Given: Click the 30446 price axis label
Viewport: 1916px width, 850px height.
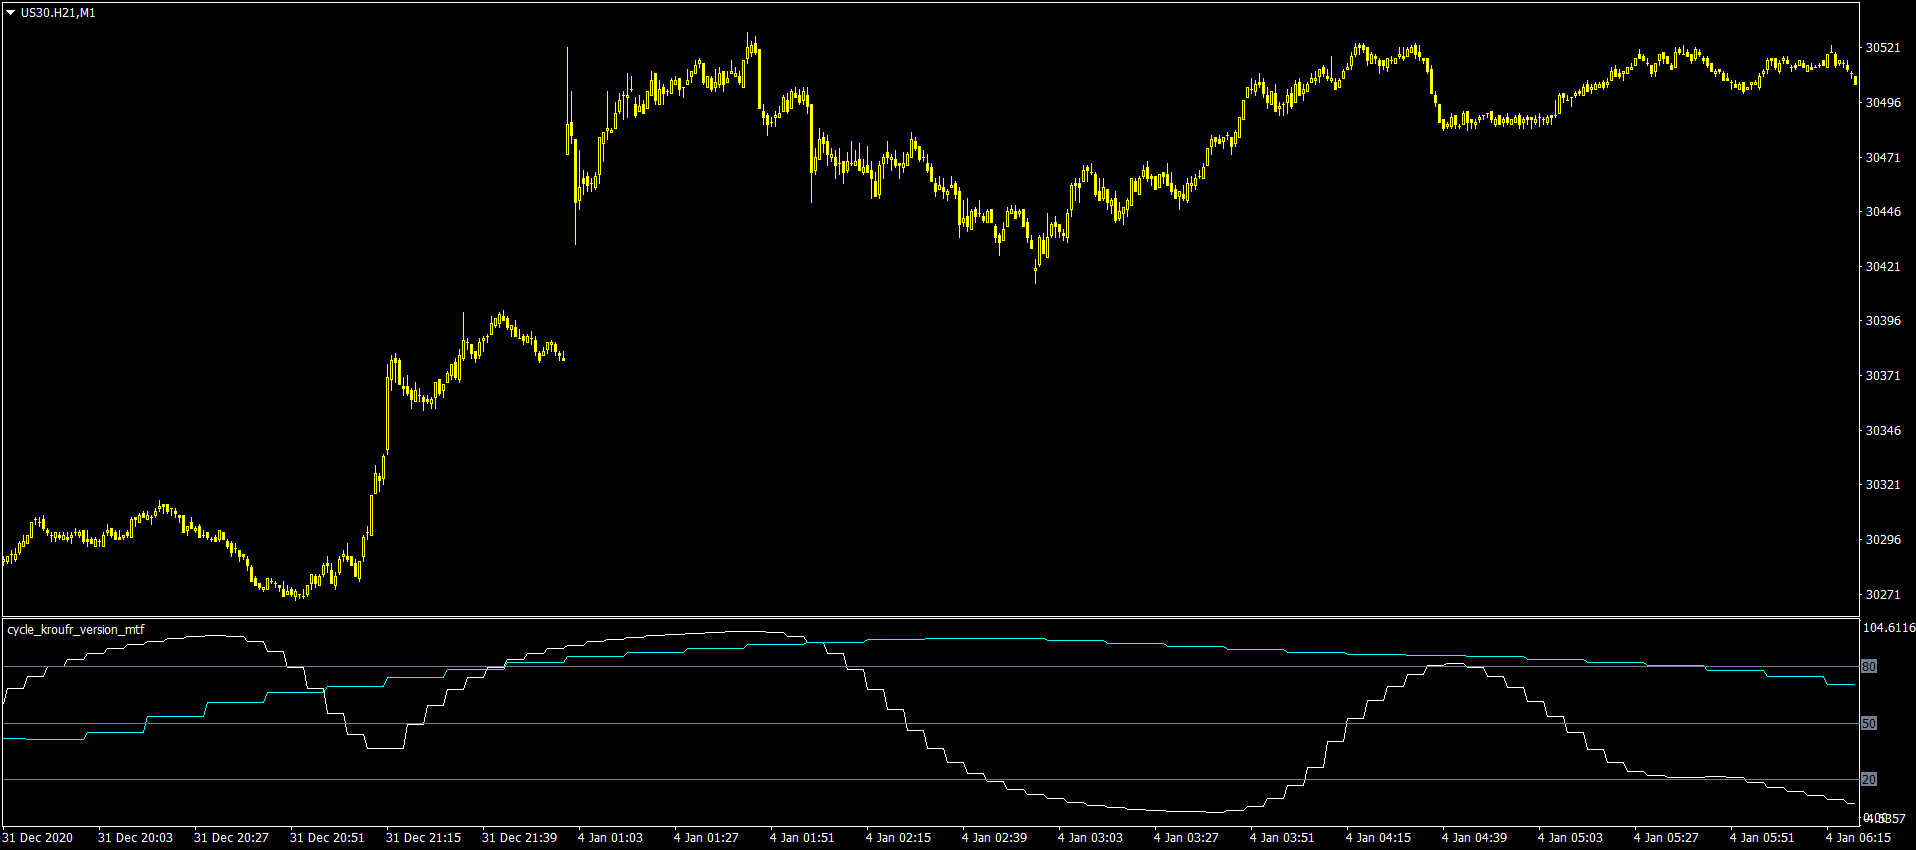Looking at the screenshot, I should [1883, 212].
